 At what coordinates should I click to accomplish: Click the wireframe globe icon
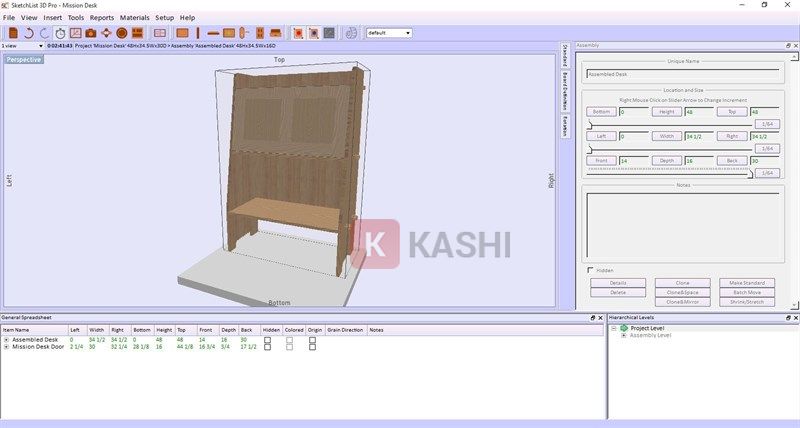pos(351,33)
